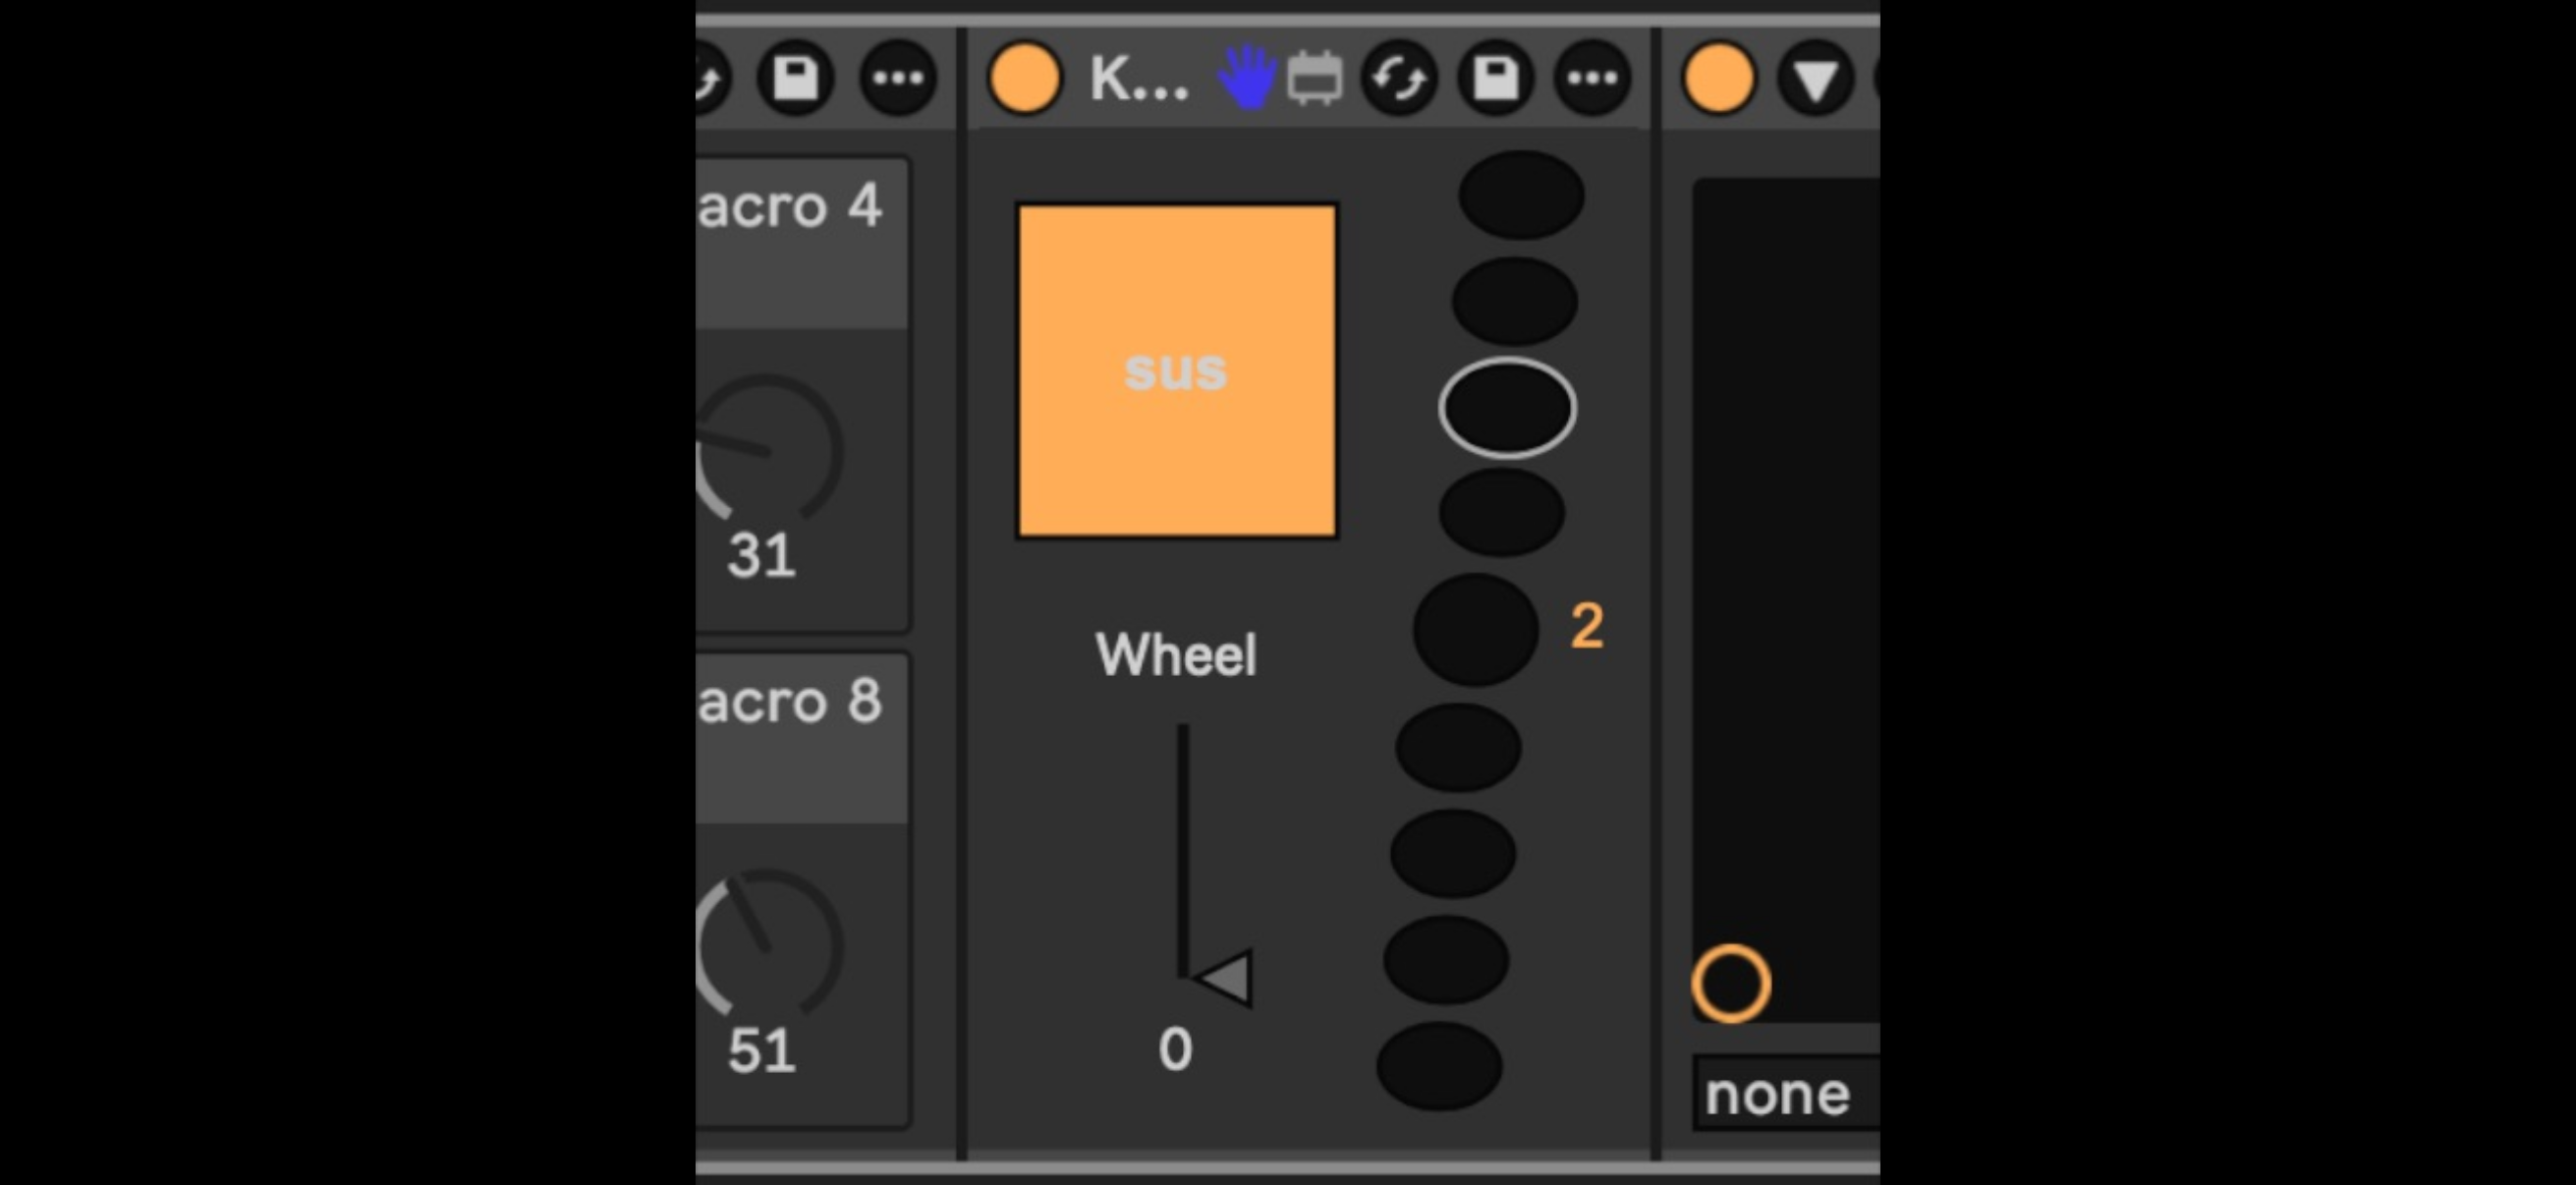Viewport: 2576px width, 1185px height.
Task: Click the blue hand icon in K... title bar
Action: point(1247,76)
